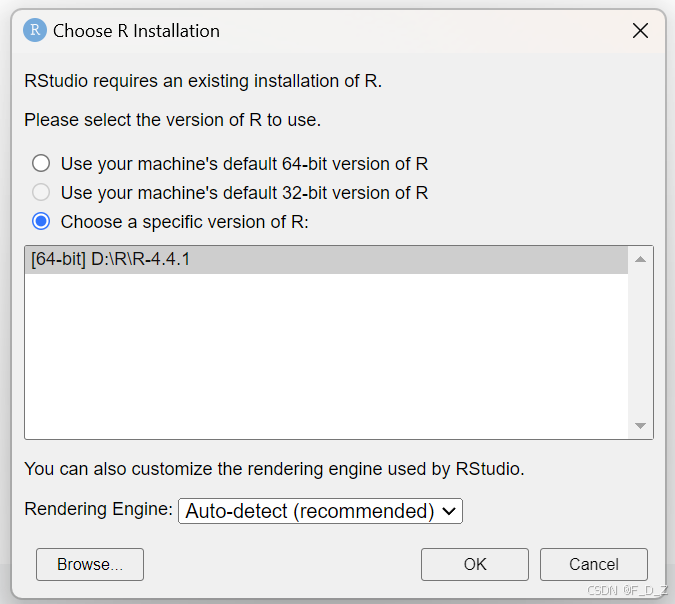Click the list scrollbar down arrow

point(640,425)
